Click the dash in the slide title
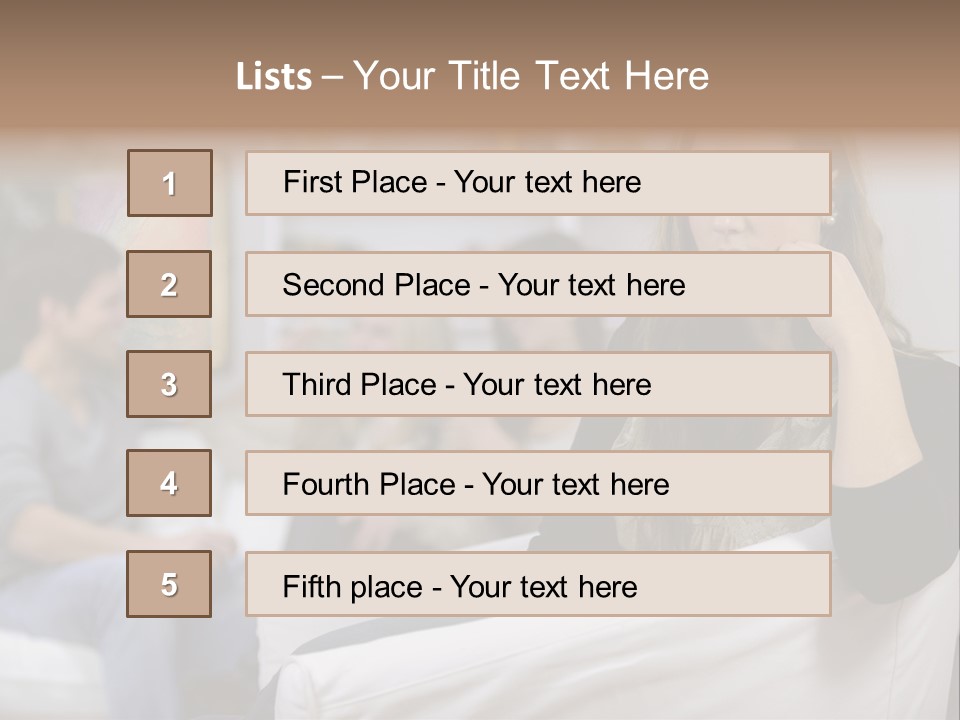Screen dimensions: 960x720 332,77
